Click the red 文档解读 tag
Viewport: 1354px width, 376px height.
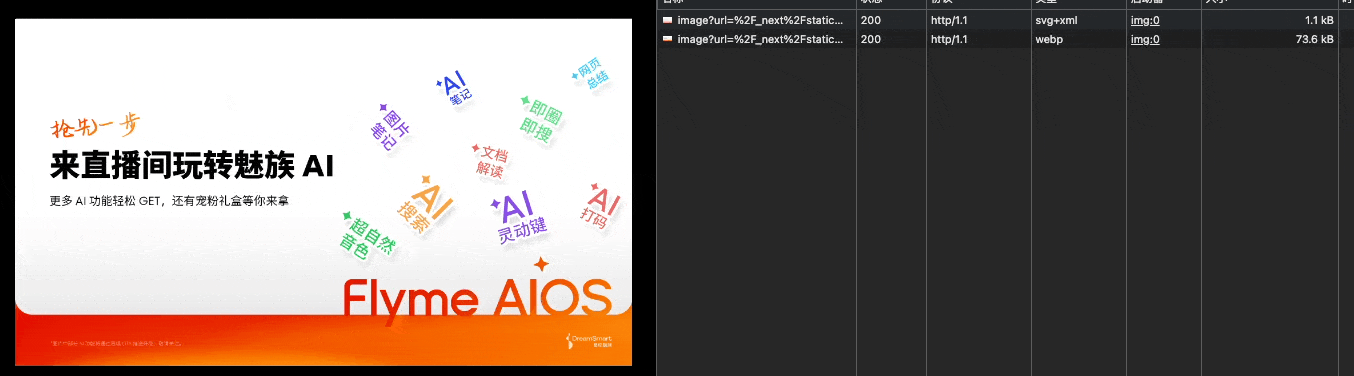(490, 162)
